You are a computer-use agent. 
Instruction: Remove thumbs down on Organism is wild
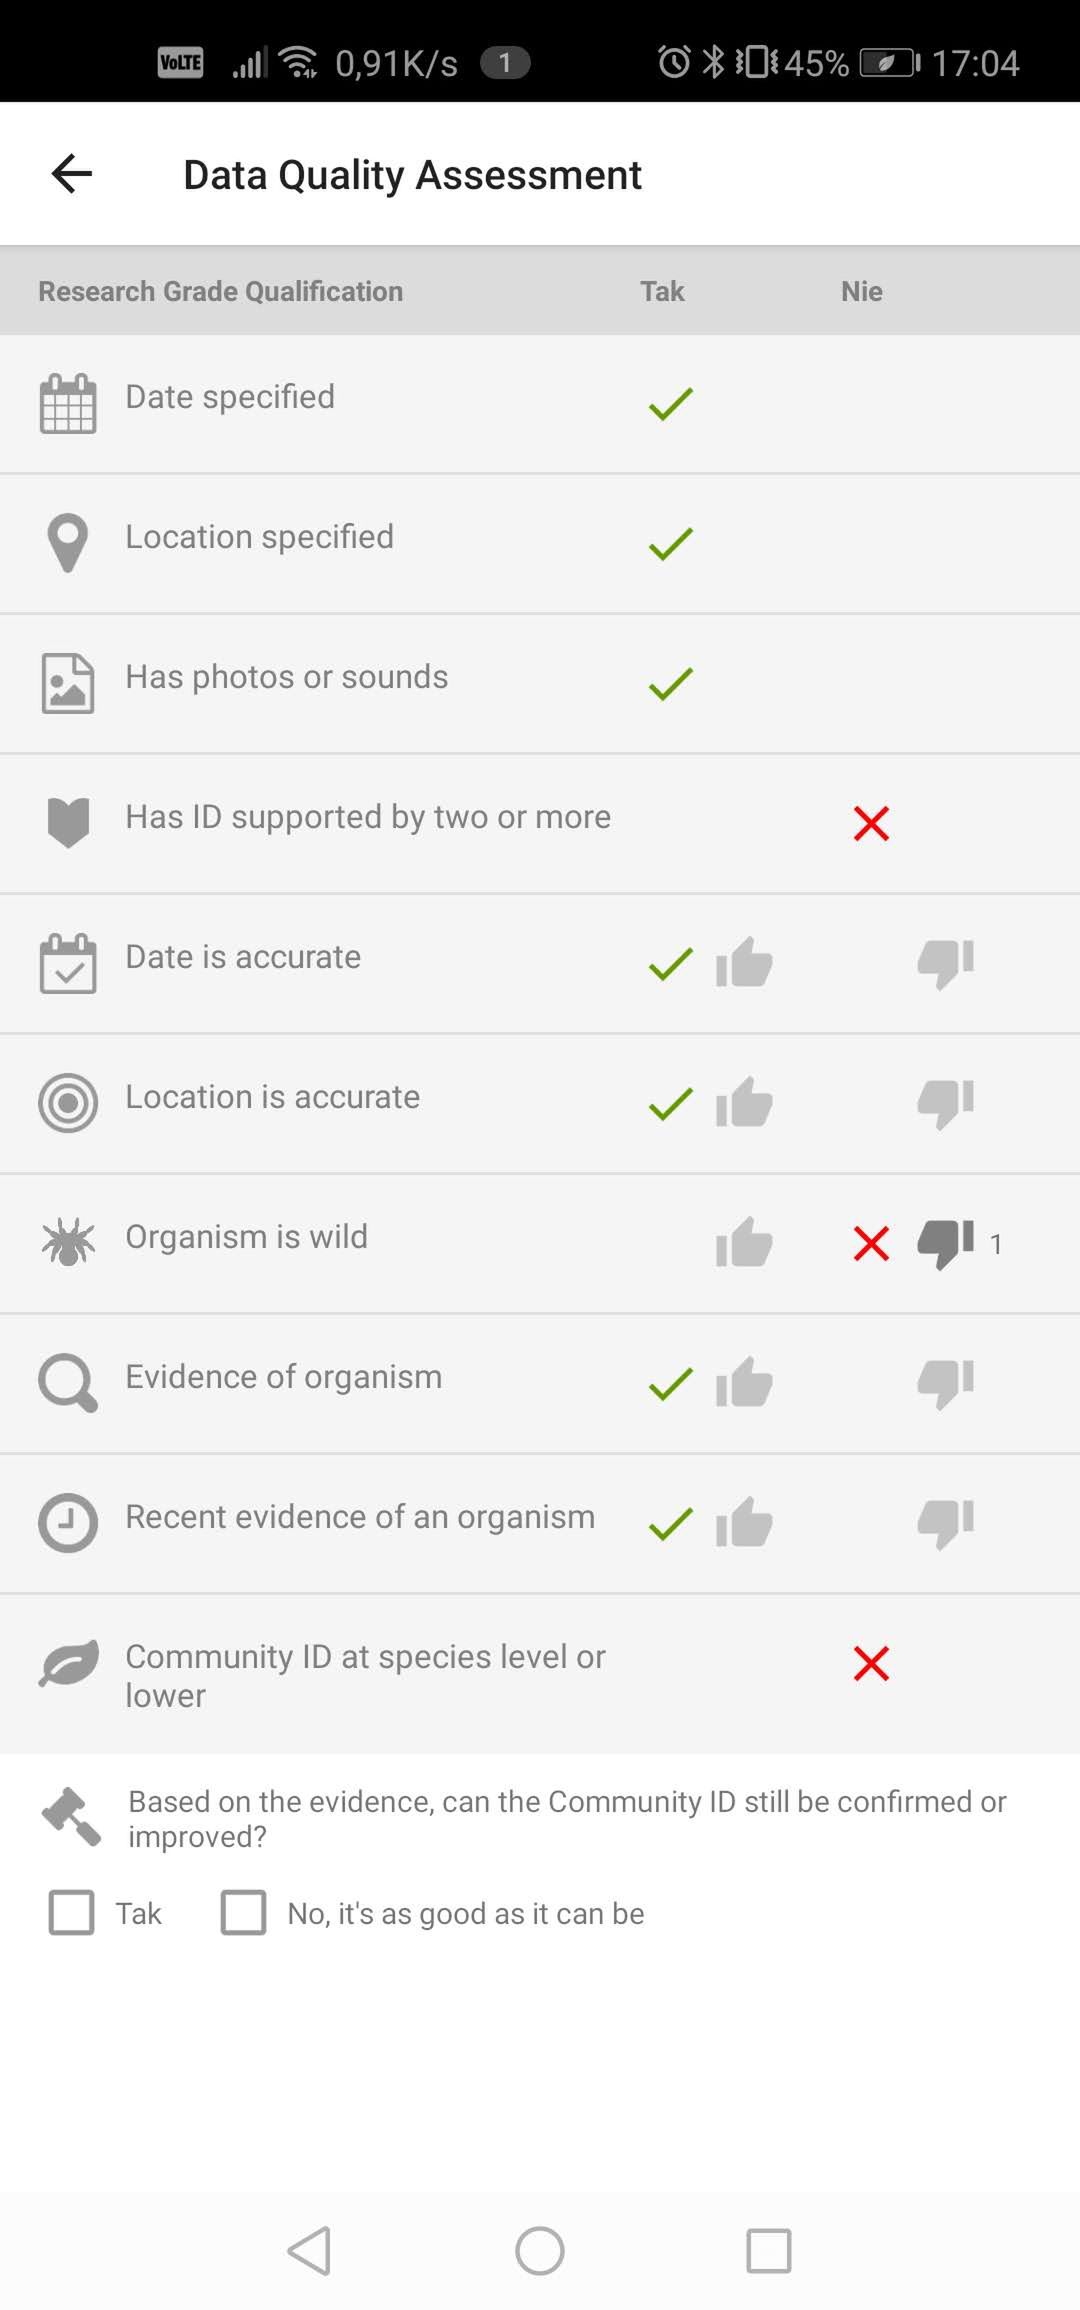pos(945,1244)
